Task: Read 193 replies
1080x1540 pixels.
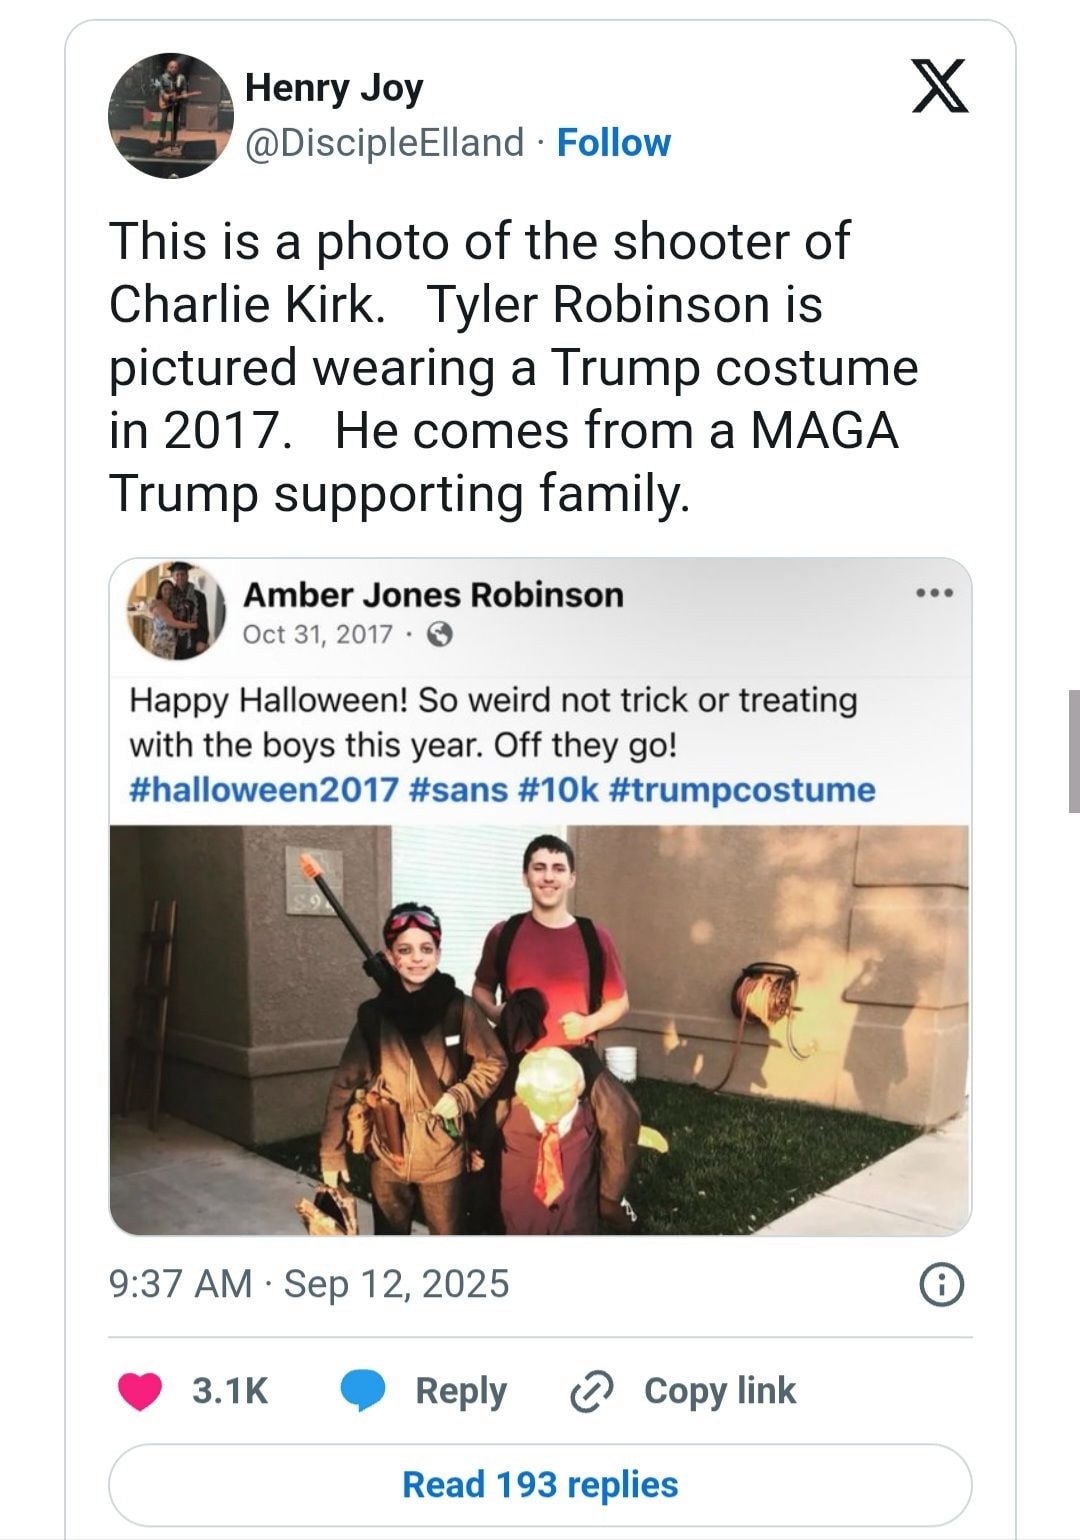Action: 540,1485
